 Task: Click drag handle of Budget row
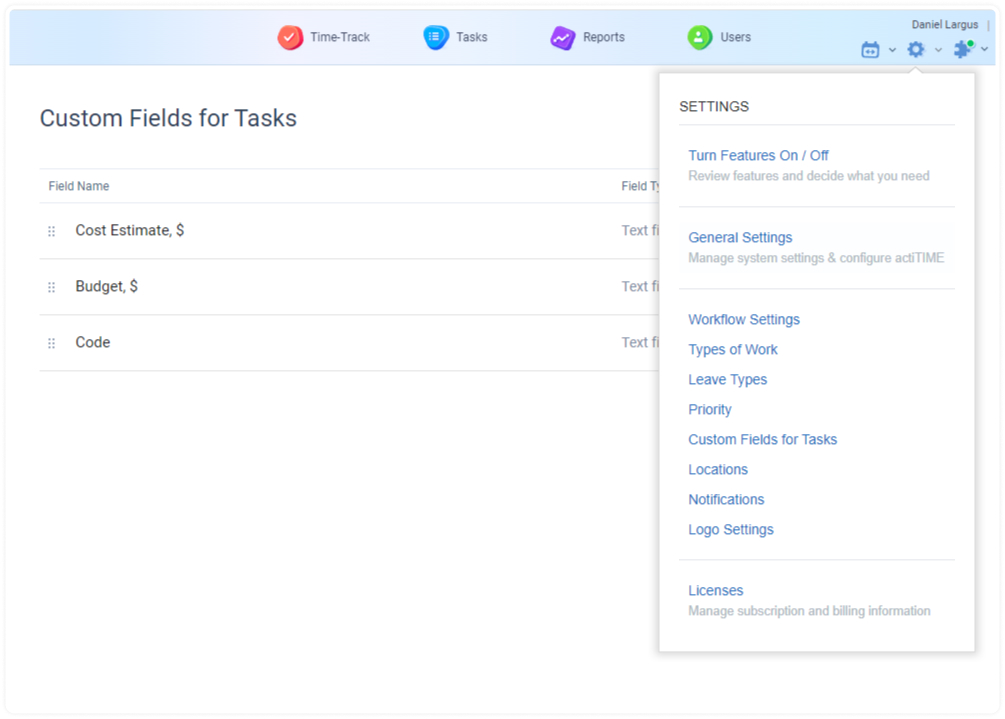tap(51, 287)
